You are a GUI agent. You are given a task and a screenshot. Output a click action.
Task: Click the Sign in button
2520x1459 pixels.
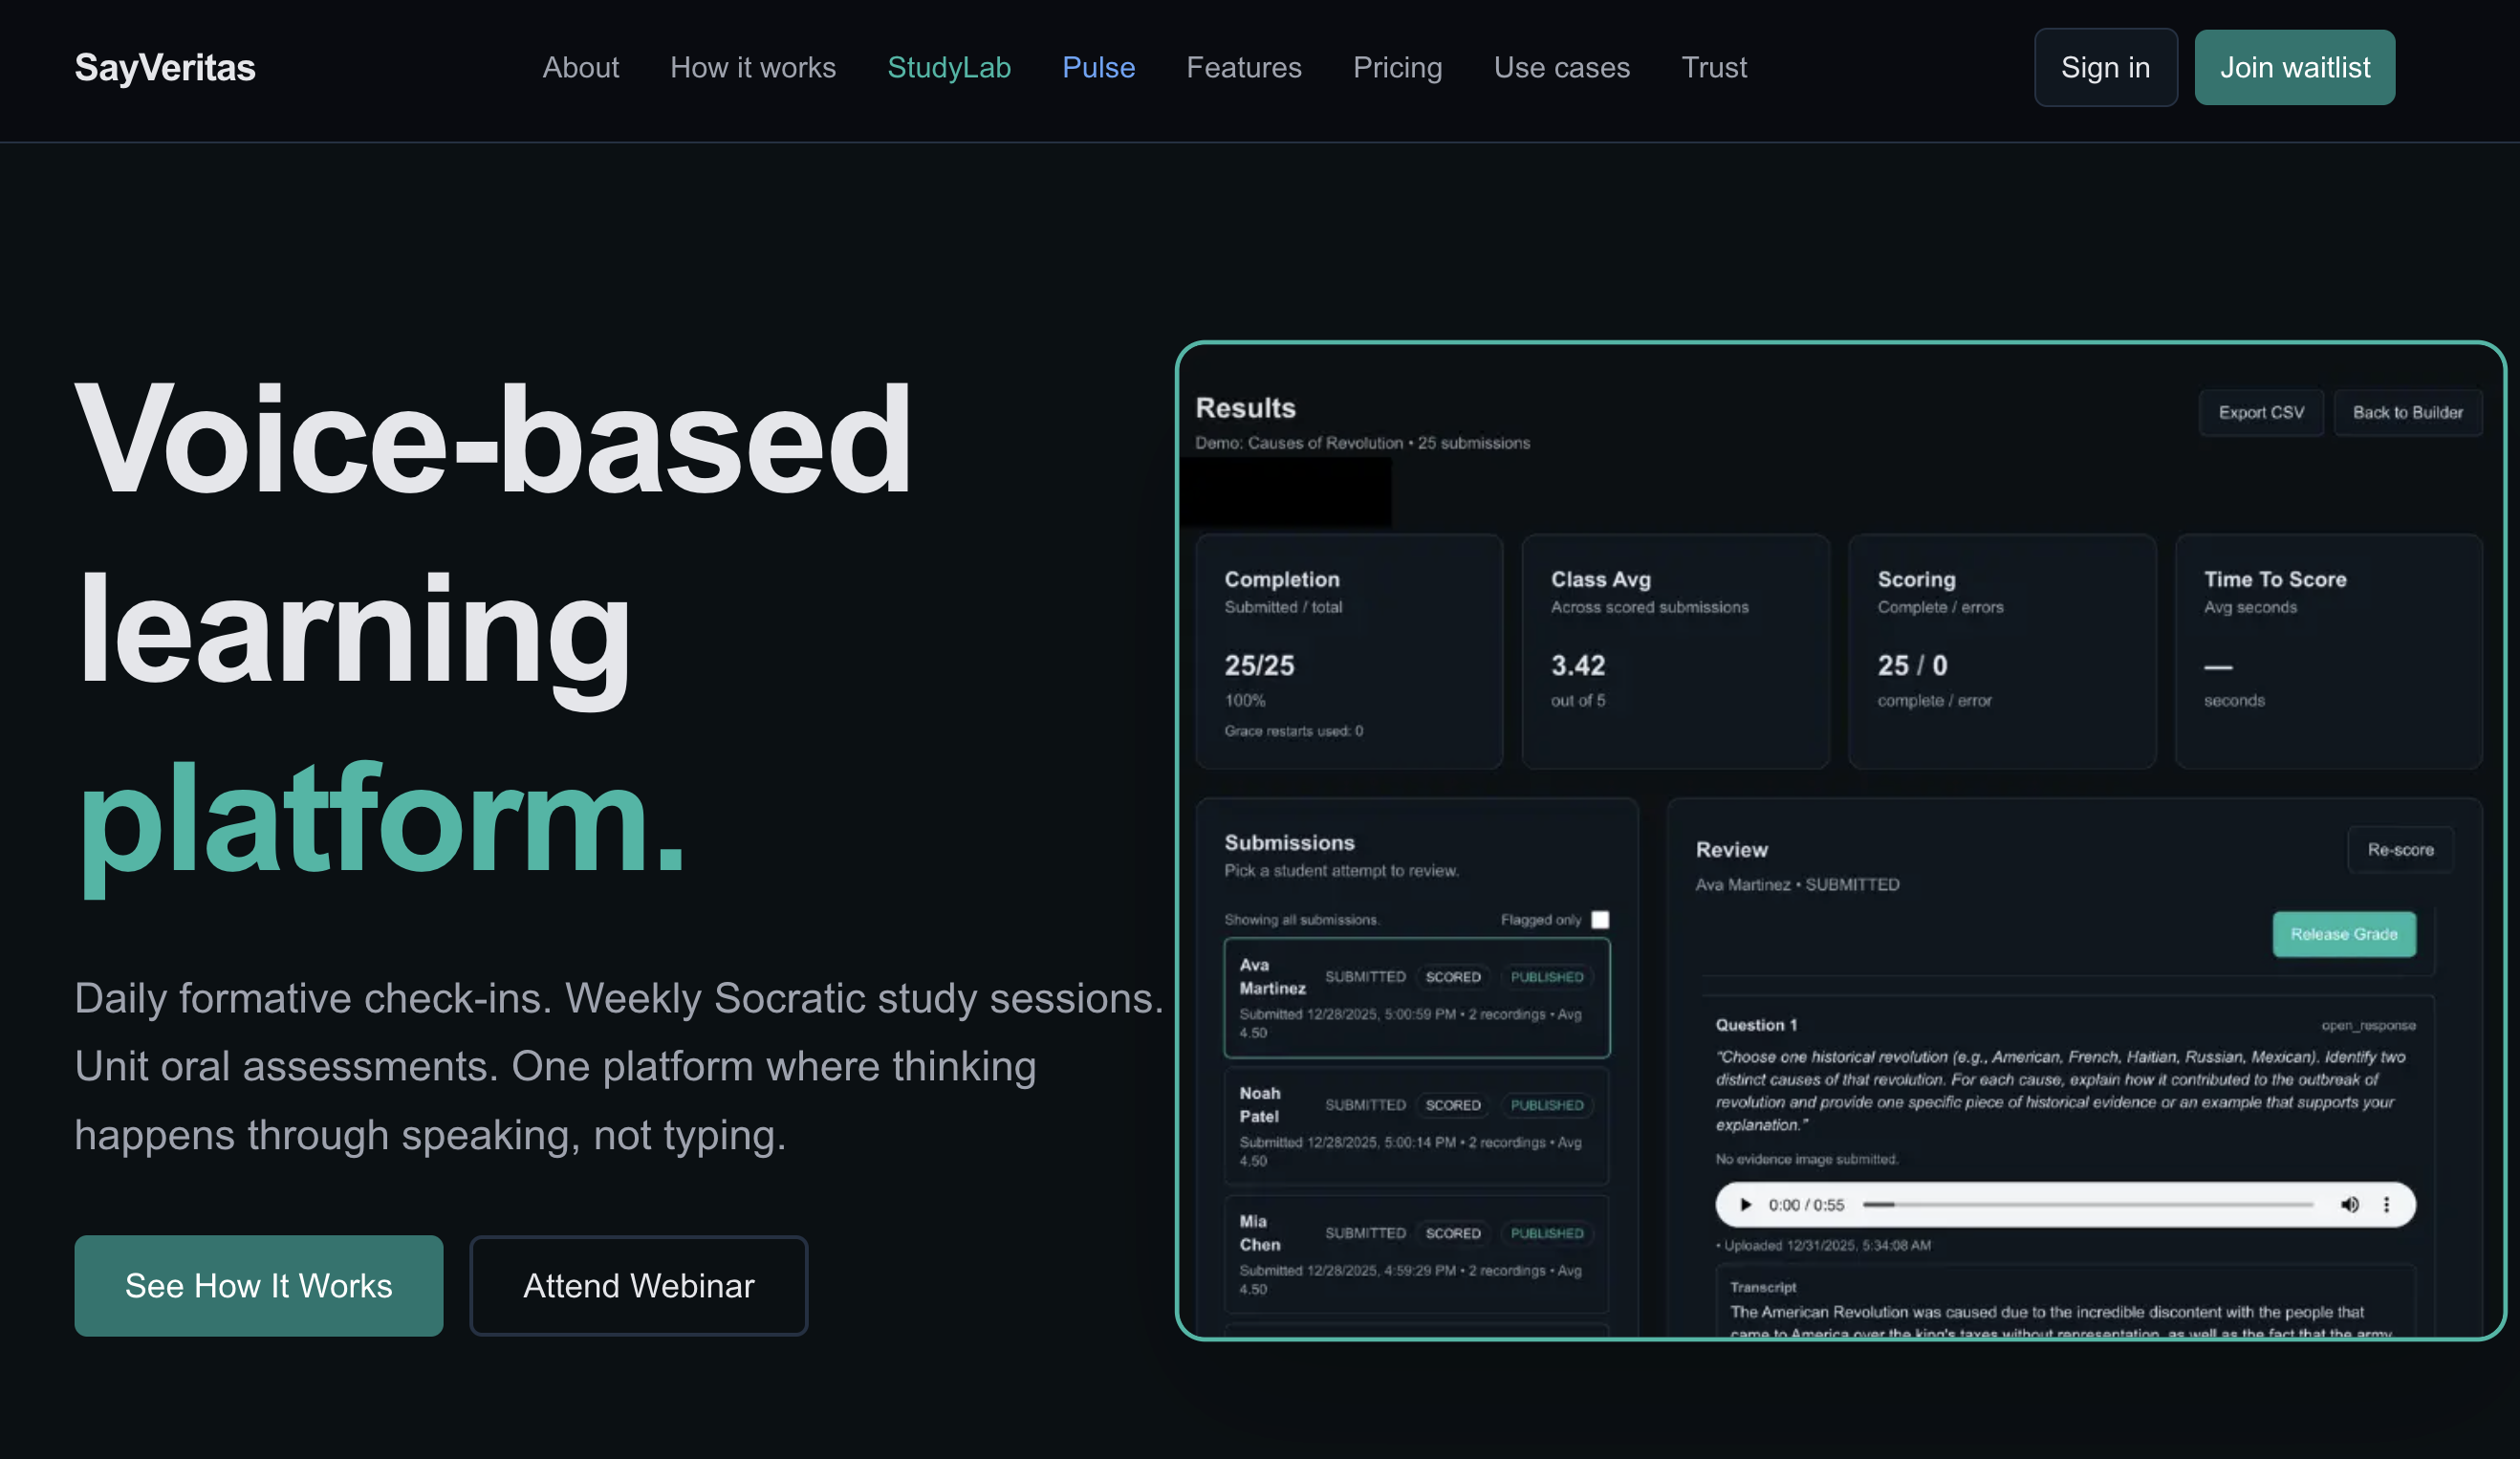click(2105, 67)
